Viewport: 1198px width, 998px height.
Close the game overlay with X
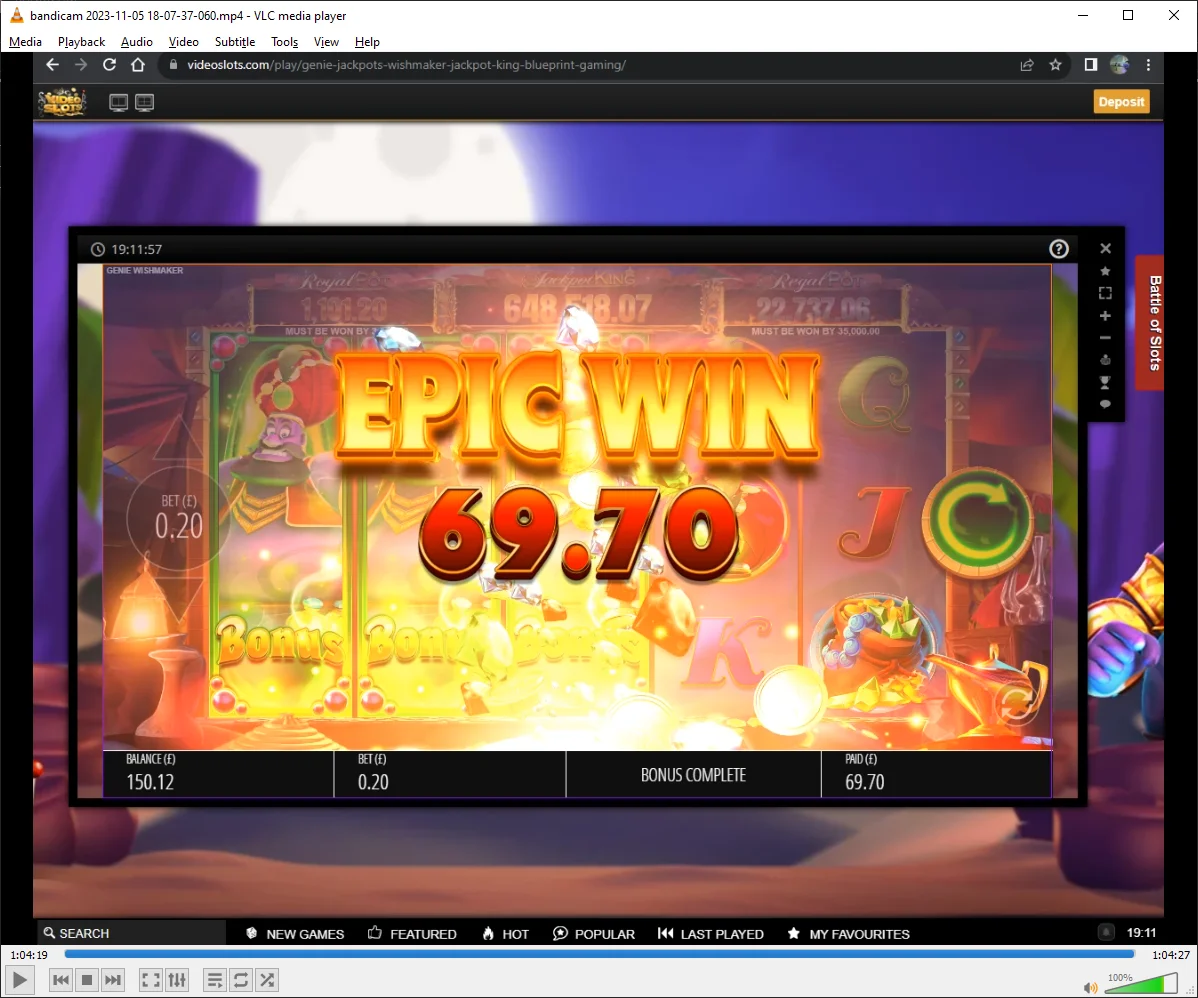click(1105, 248)
